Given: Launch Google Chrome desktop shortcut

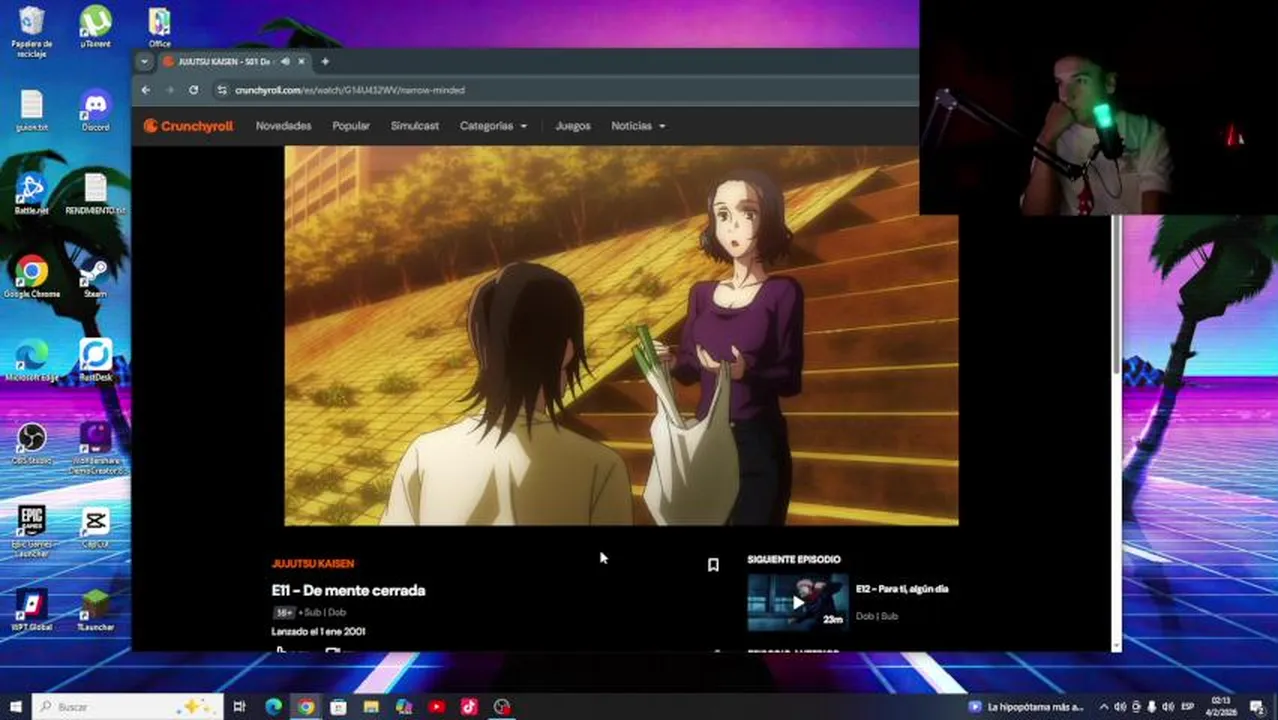Looking at the screenshot, I should pos(32,277).
